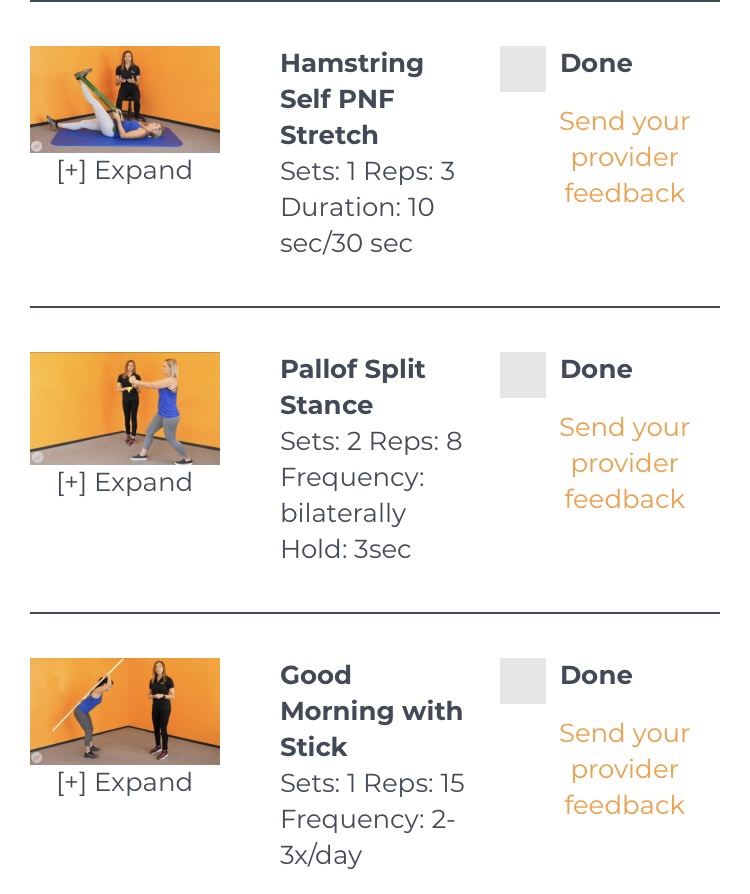The width and height of the screenshot is (750, 894).
Task: Select the Pallof Split Stance title
Action: tap(352, 387)
